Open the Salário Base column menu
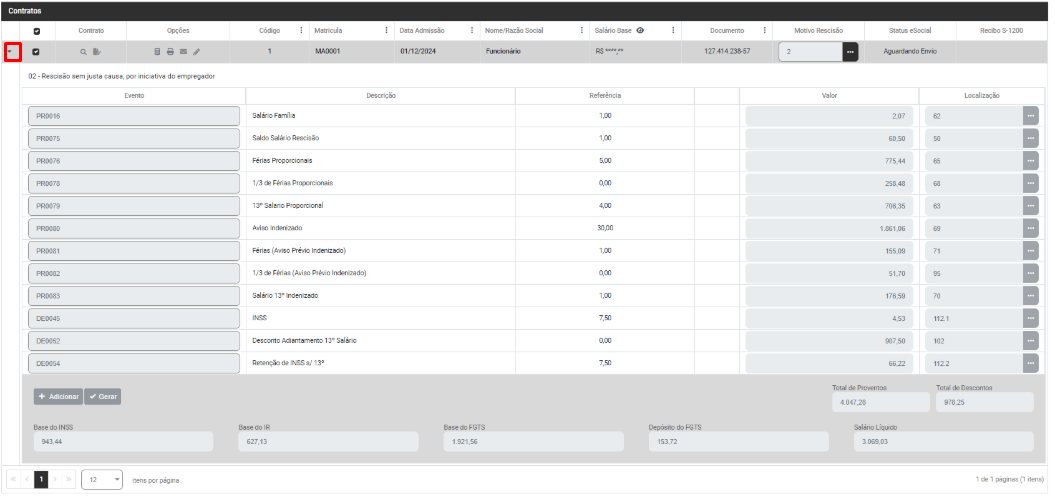 pos(673,31)
